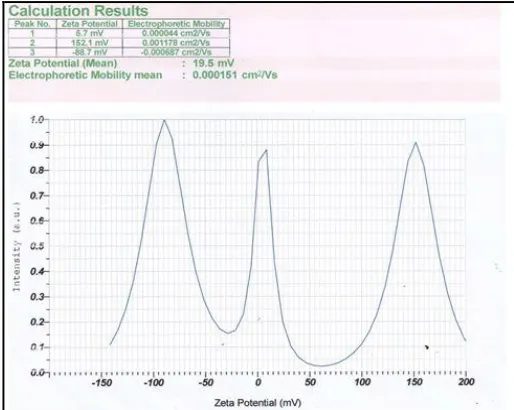Click the "0.5" y-axis tick label
Screen dimensions: 514x410
[37, 246]
